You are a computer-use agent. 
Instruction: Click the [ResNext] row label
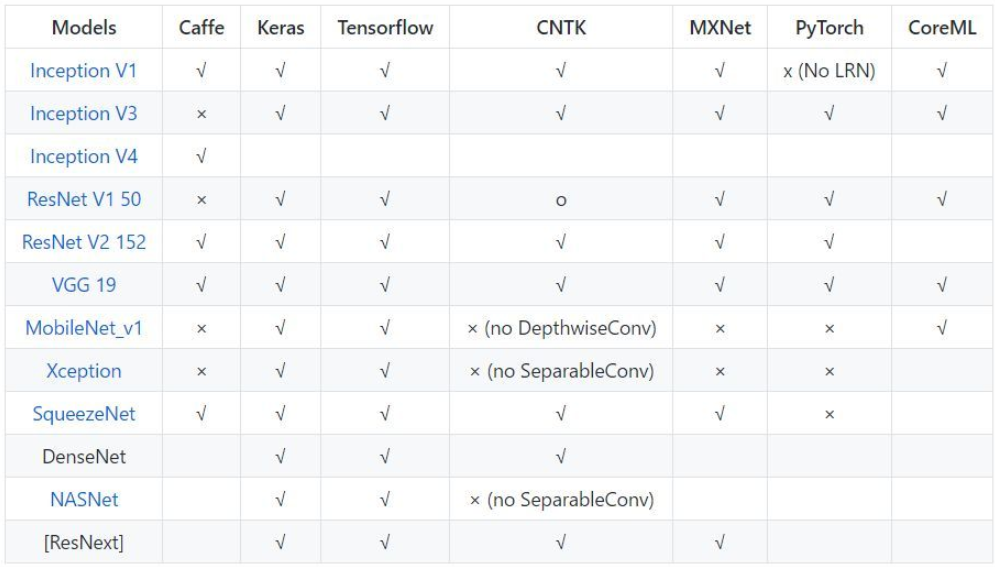click(x=84, y=542)
